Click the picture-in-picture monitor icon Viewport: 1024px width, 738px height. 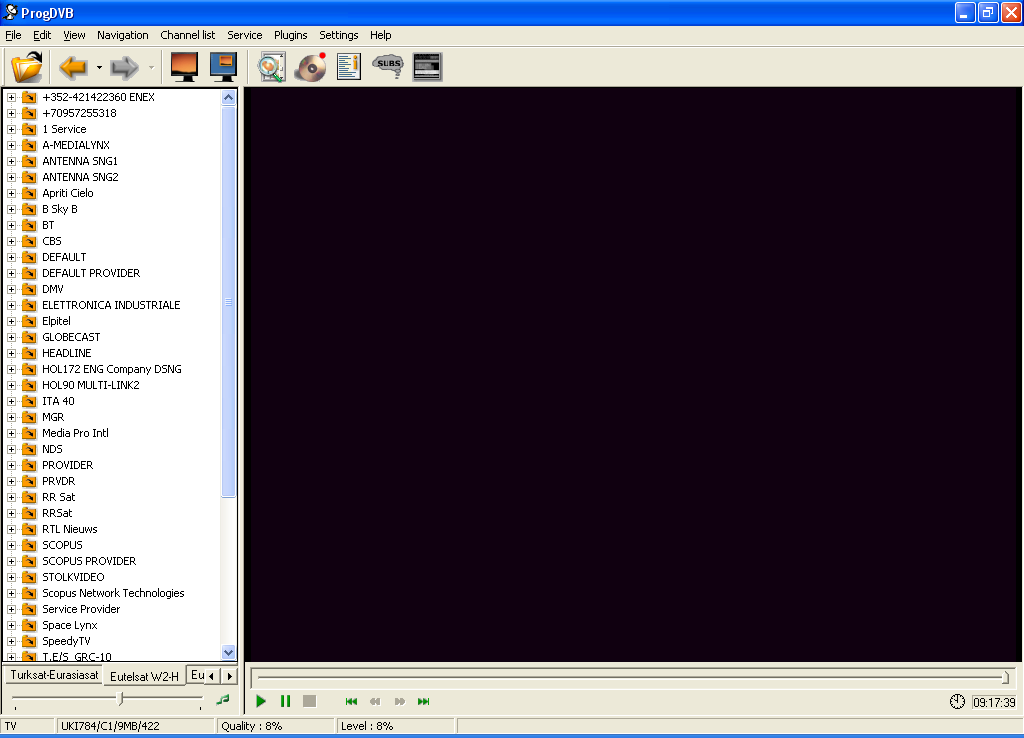(223, 67)
